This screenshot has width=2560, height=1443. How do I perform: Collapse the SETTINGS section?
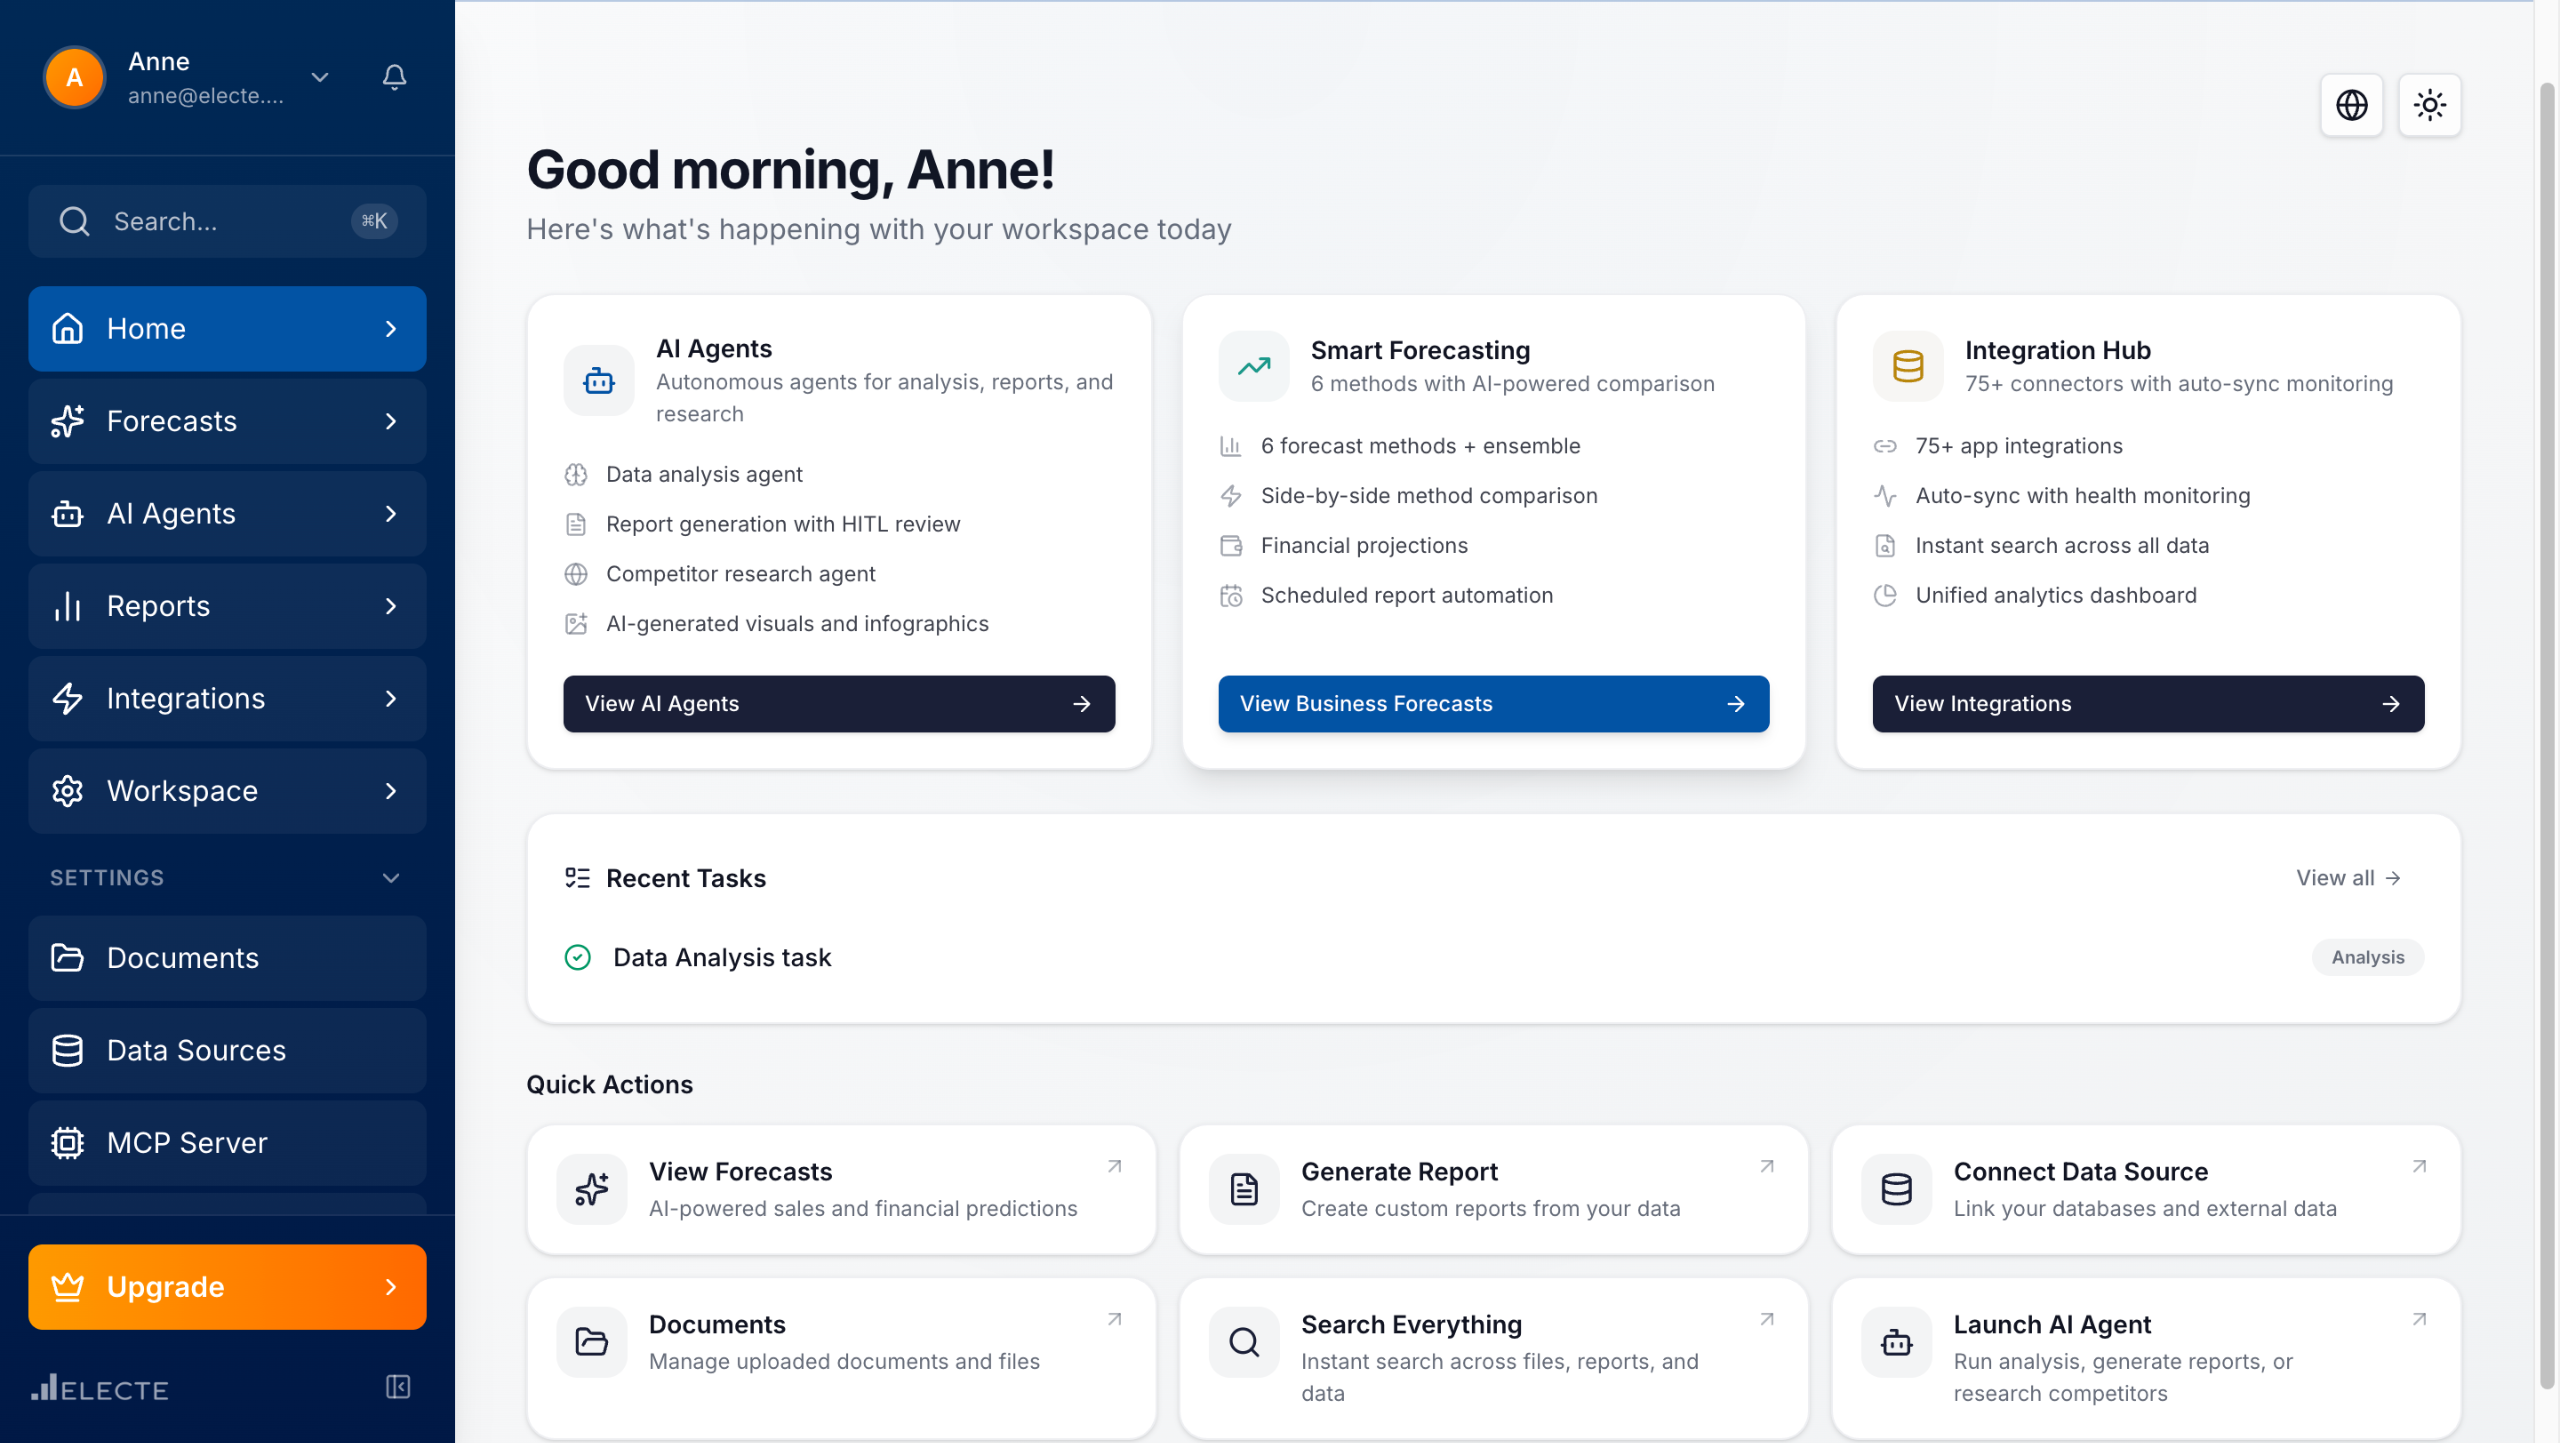point(391,878)
